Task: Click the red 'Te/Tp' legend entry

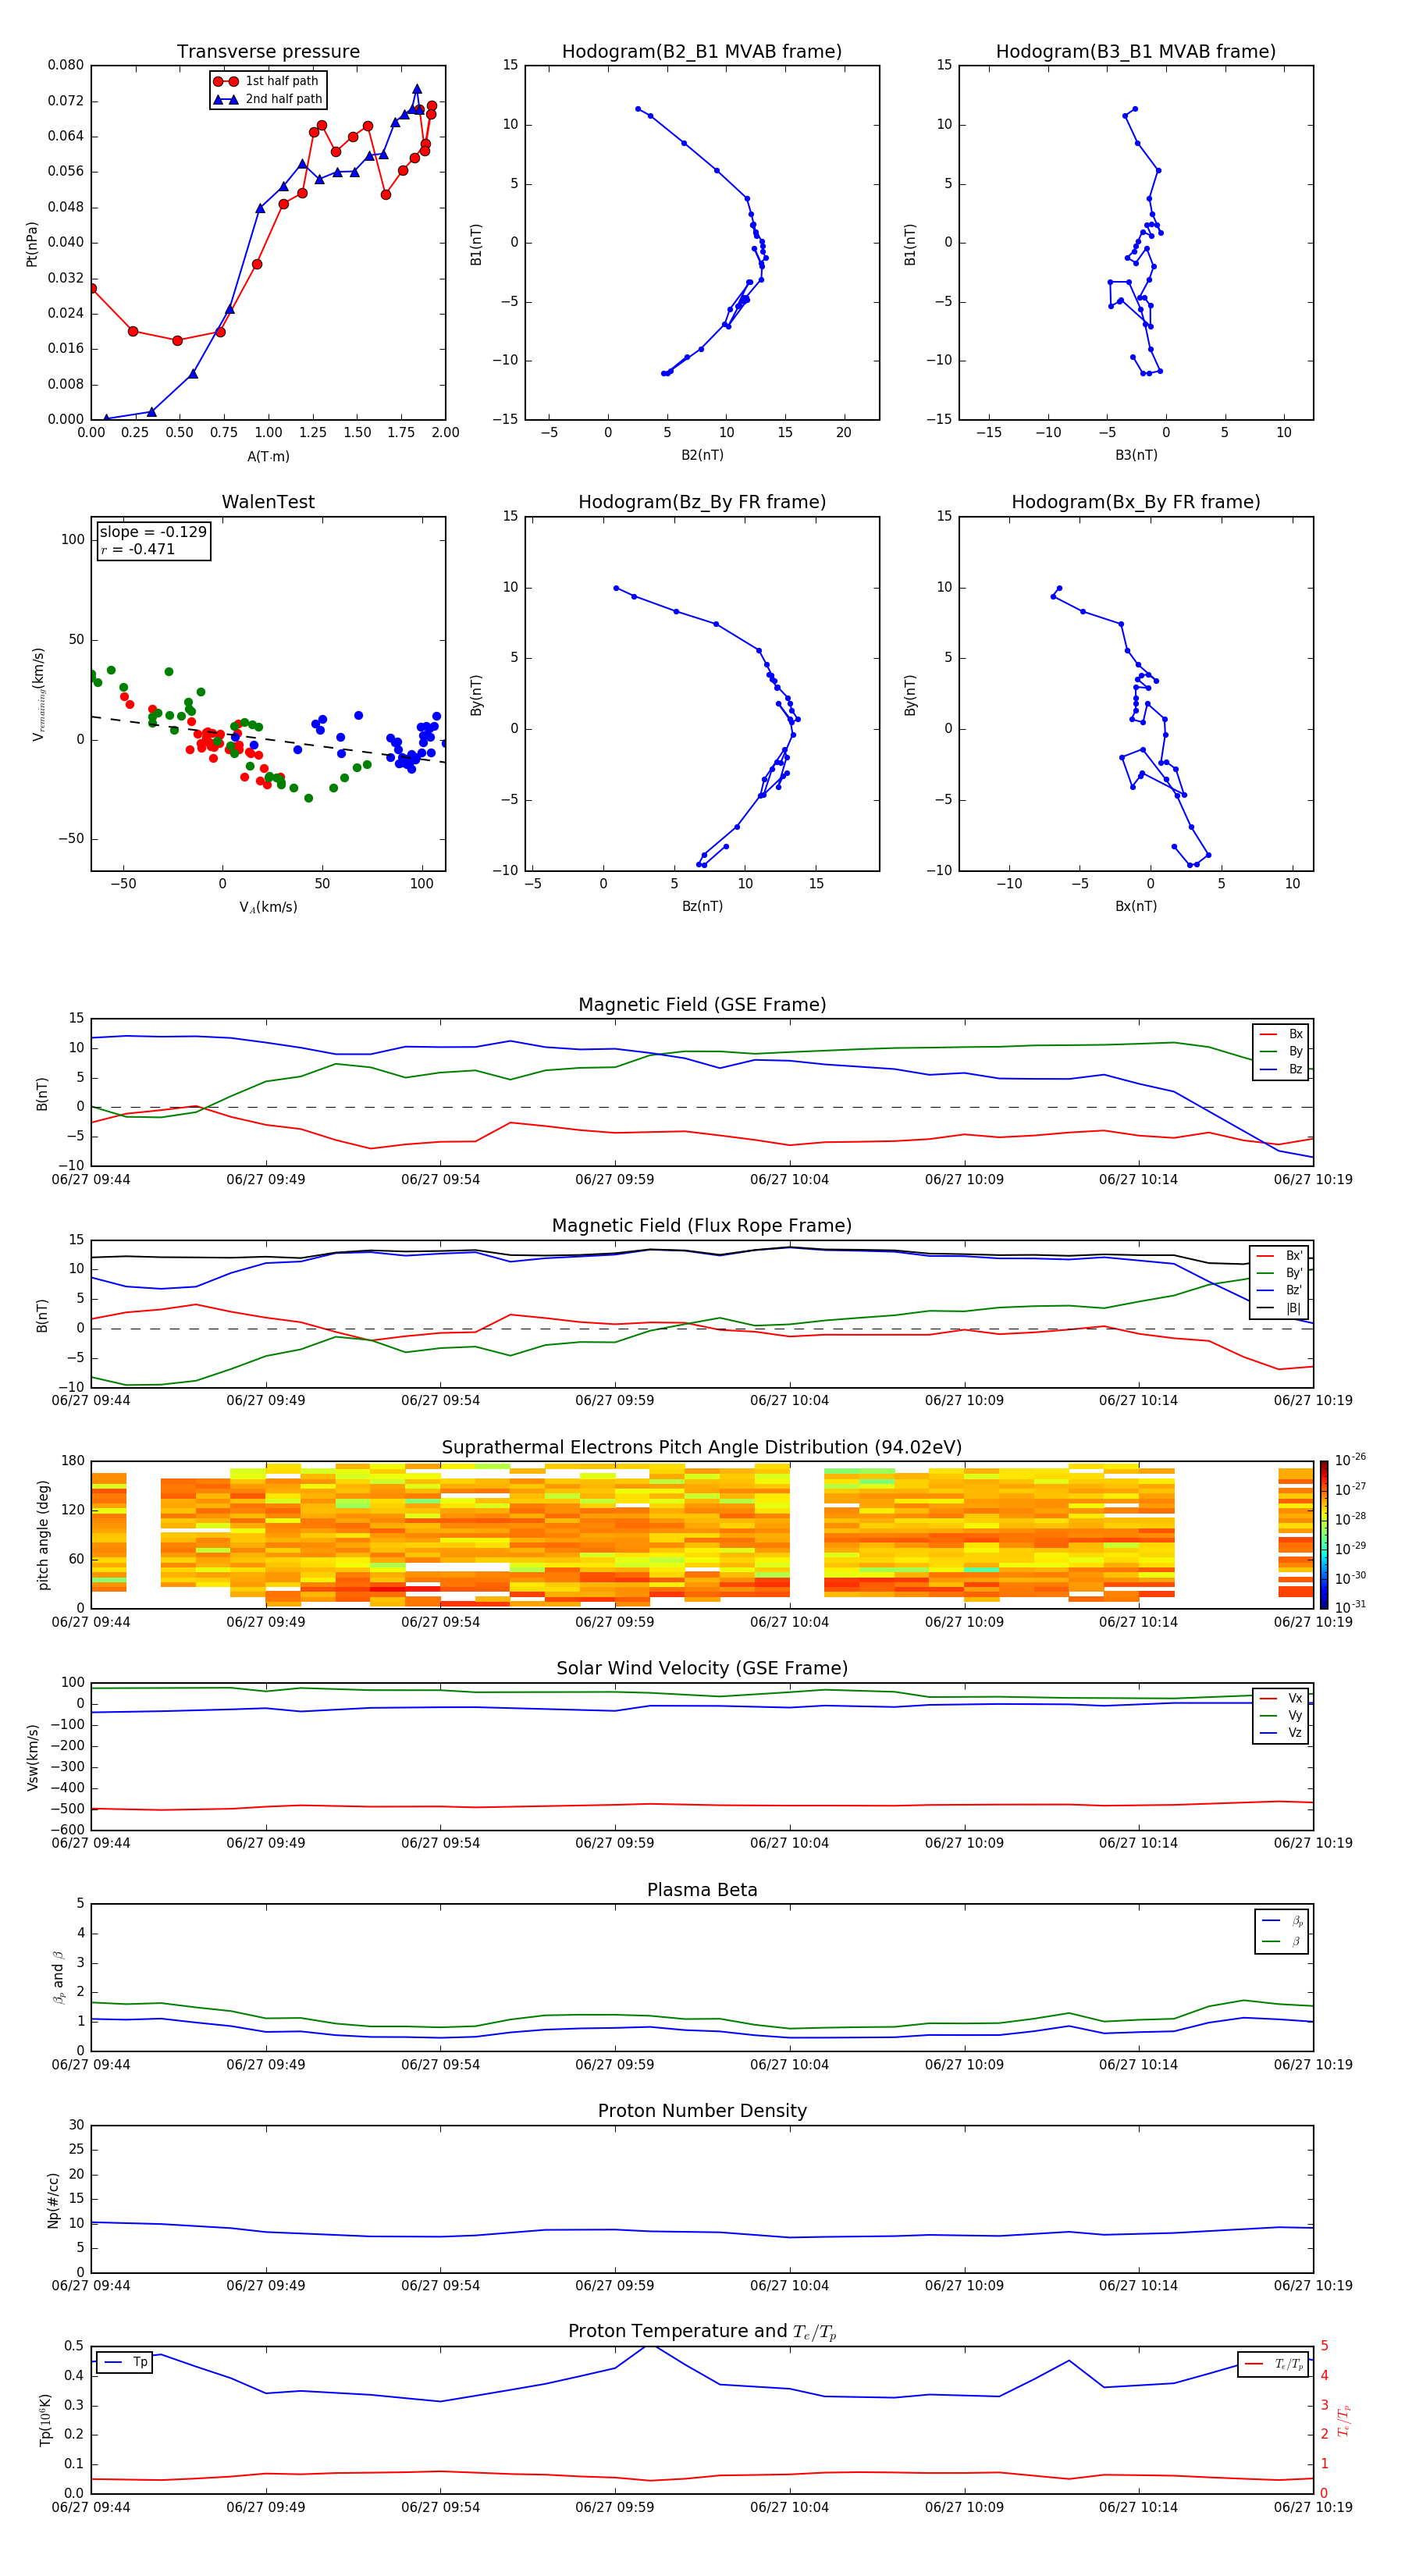Action: tap(1274, 2364)
